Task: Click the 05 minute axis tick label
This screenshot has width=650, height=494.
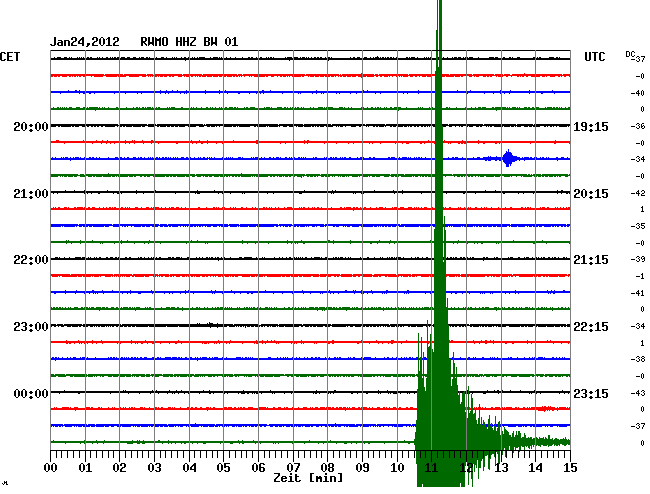Action: [223, 468]
